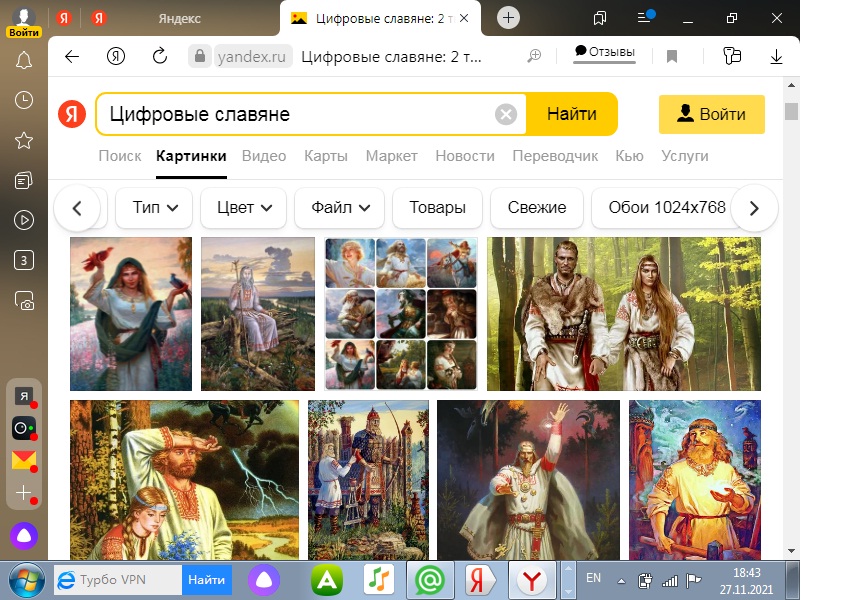
Task: Open the Mail.ru Agent taskbar icon
Action: [x=430, y=580]
